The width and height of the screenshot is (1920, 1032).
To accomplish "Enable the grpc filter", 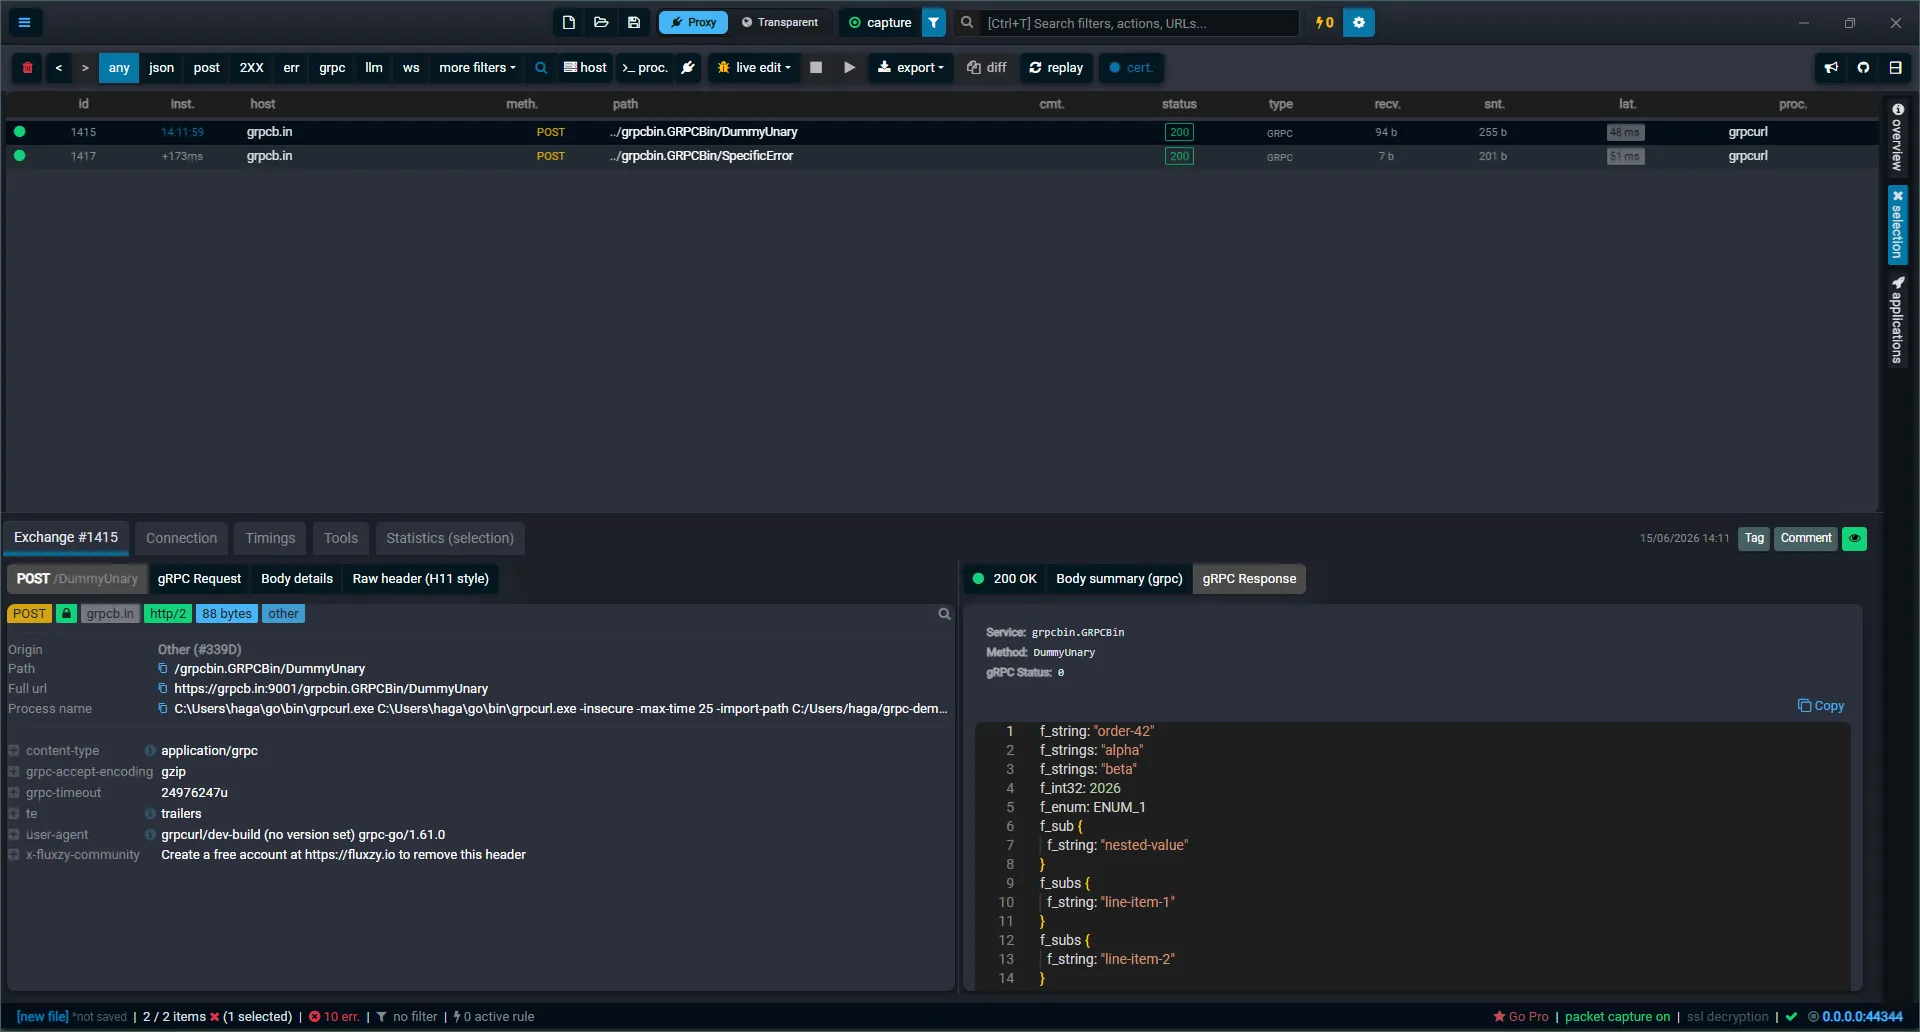I will [x=332, y=67].
